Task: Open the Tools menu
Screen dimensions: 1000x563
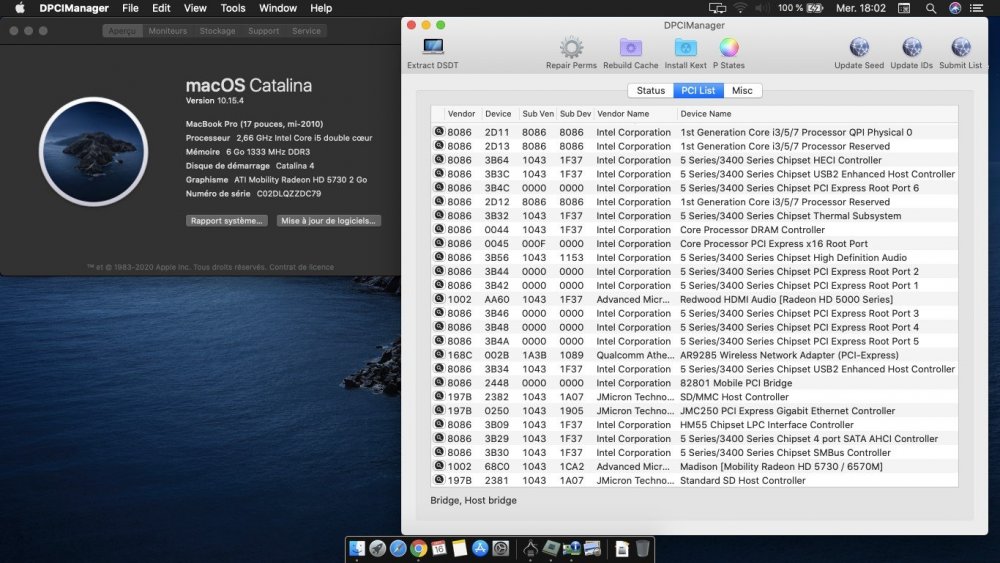Action: [233, 8]
